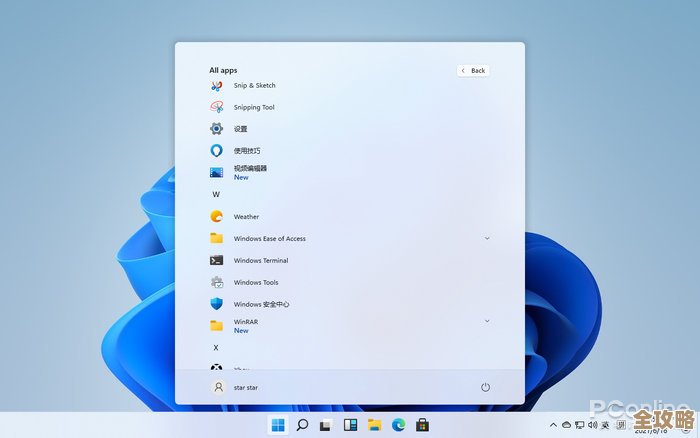Click the Start button on the taskbar
700x438 pixels.
click(278, 425)
